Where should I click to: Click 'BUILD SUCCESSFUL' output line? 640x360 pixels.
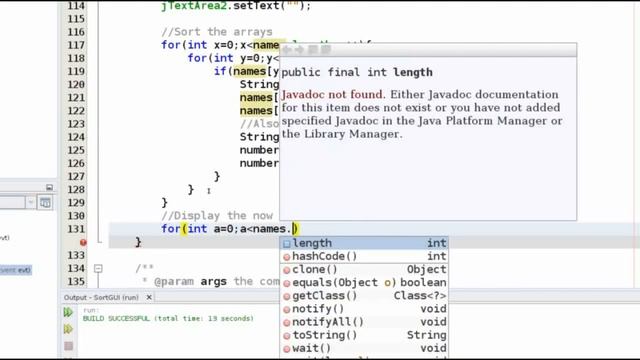point(168,318)
